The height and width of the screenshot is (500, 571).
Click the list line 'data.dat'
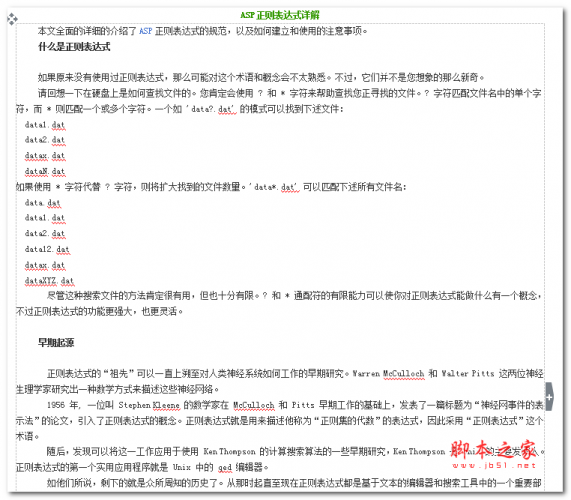tap(43, 203)
